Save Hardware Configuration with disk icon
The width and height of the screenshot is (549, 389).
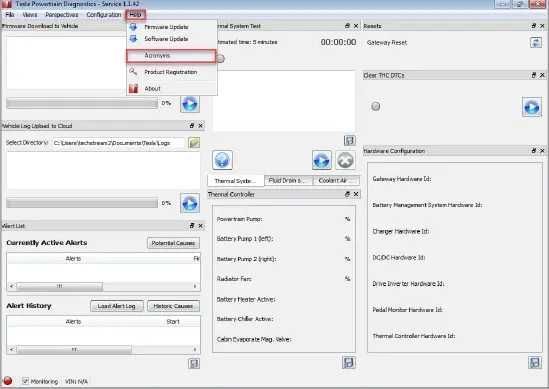pyautogui.click(x=535, y=362)
